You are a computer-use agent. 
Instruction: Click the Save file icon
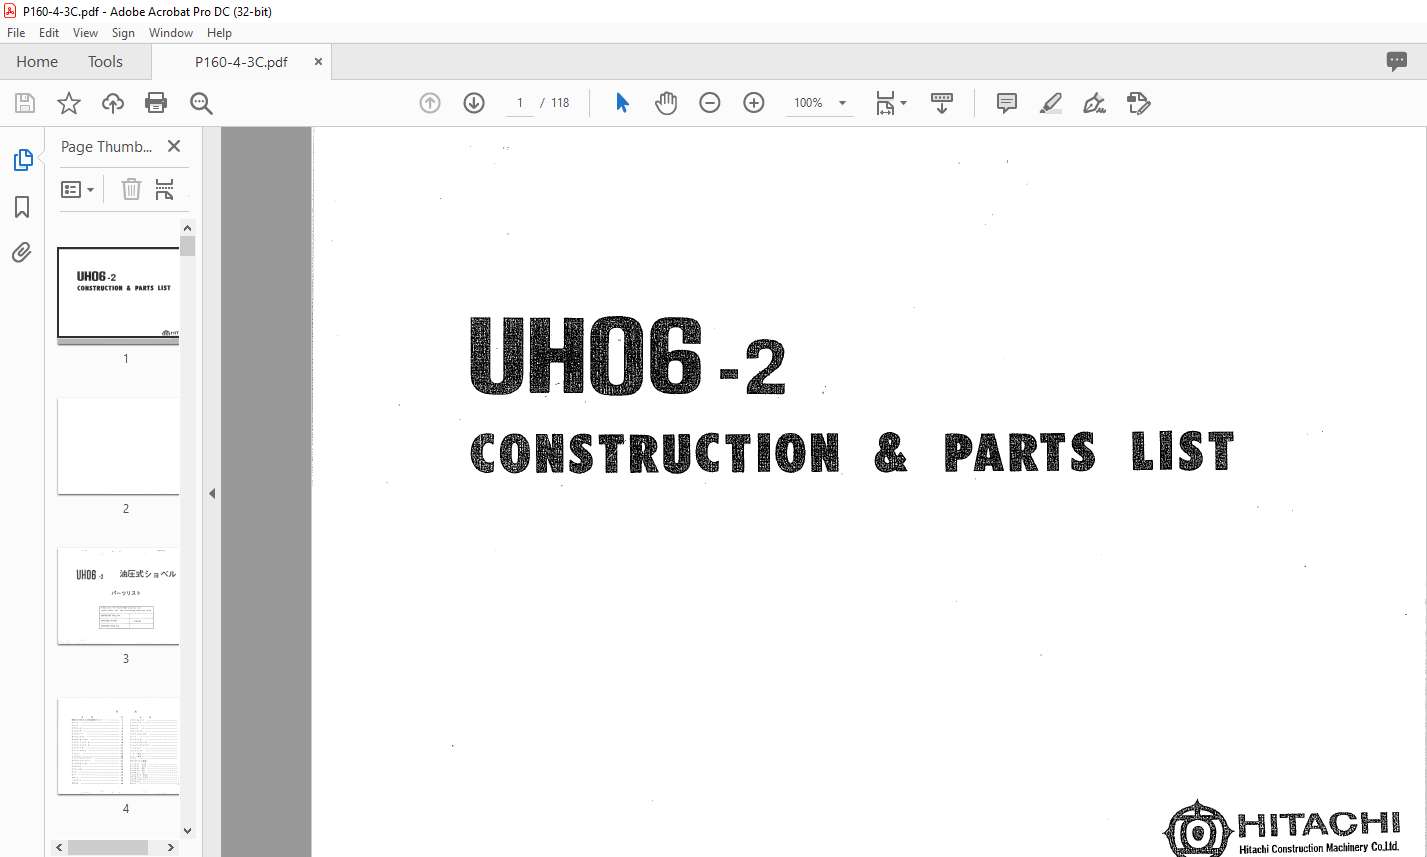point(25,103)
